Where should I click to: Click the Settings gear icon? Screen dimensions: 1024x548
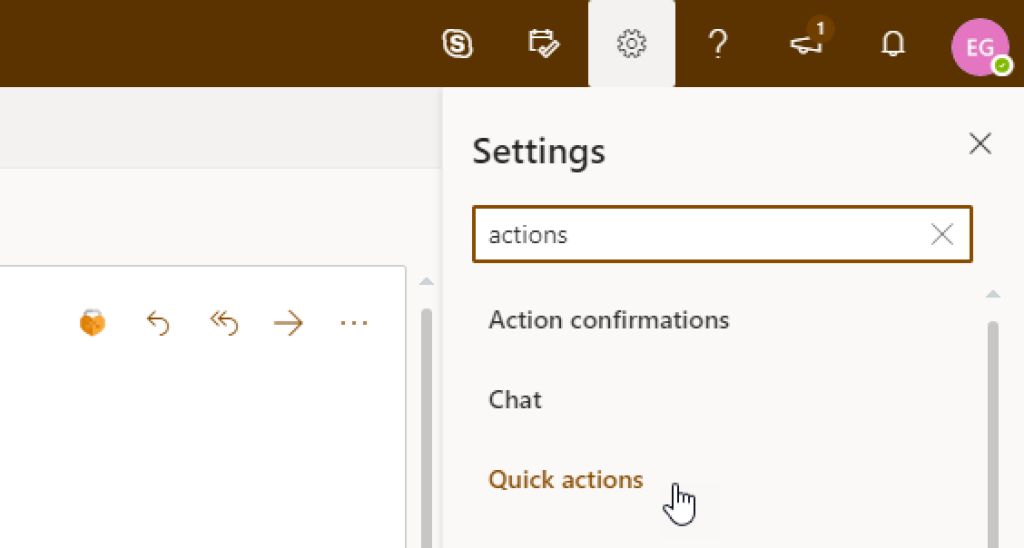(x=631, y=44)
